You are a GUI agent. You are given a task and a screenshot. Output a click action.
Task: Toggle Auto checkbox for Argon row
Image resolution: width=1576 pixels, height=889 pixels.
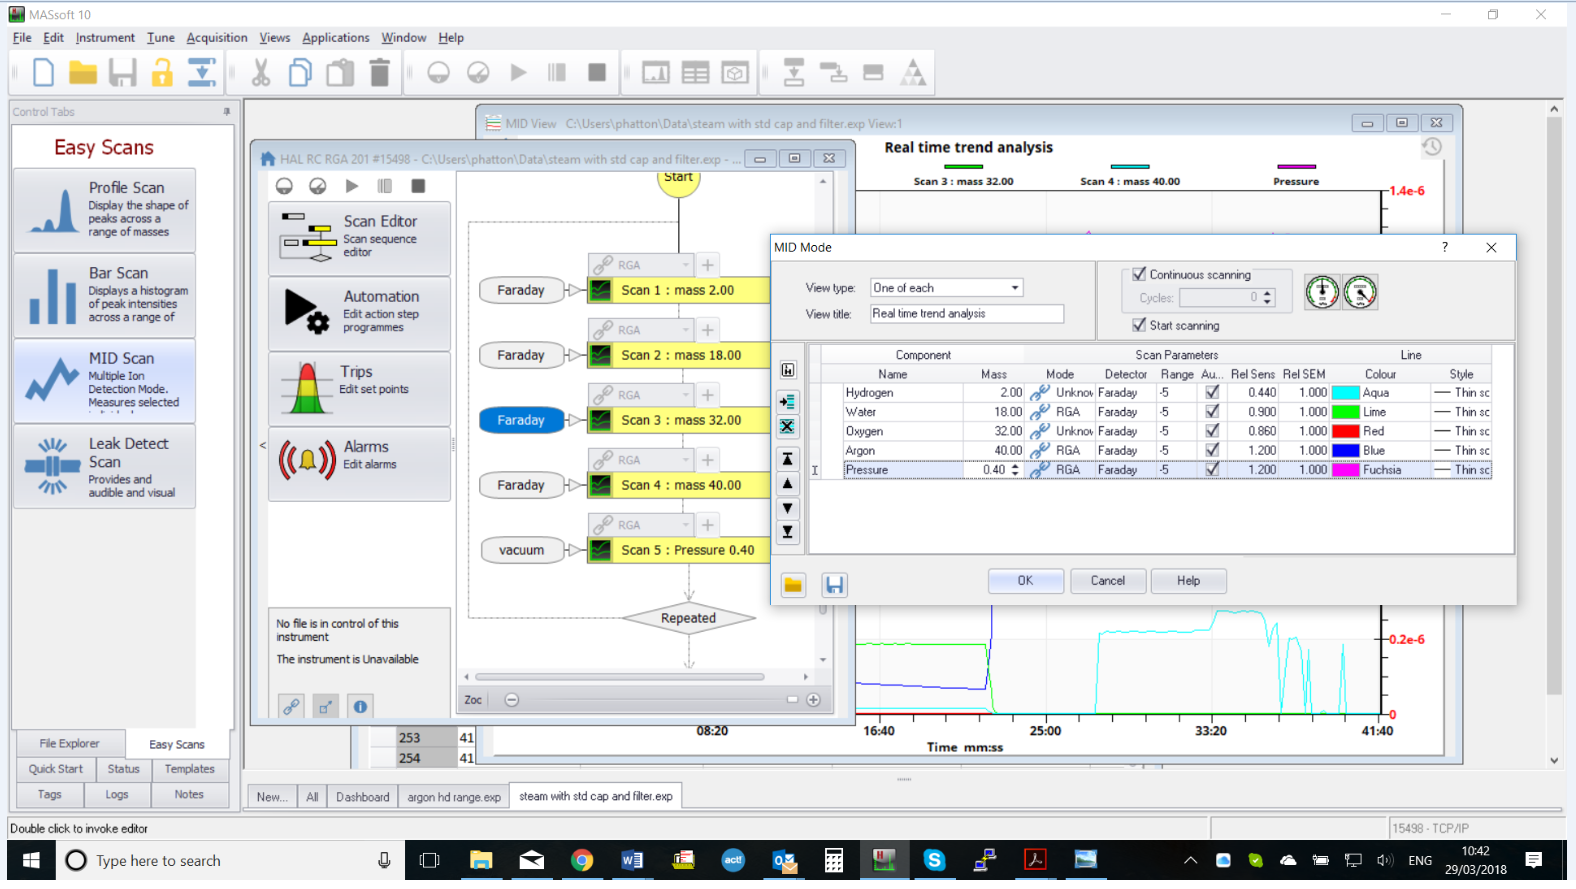[1212, 451]
